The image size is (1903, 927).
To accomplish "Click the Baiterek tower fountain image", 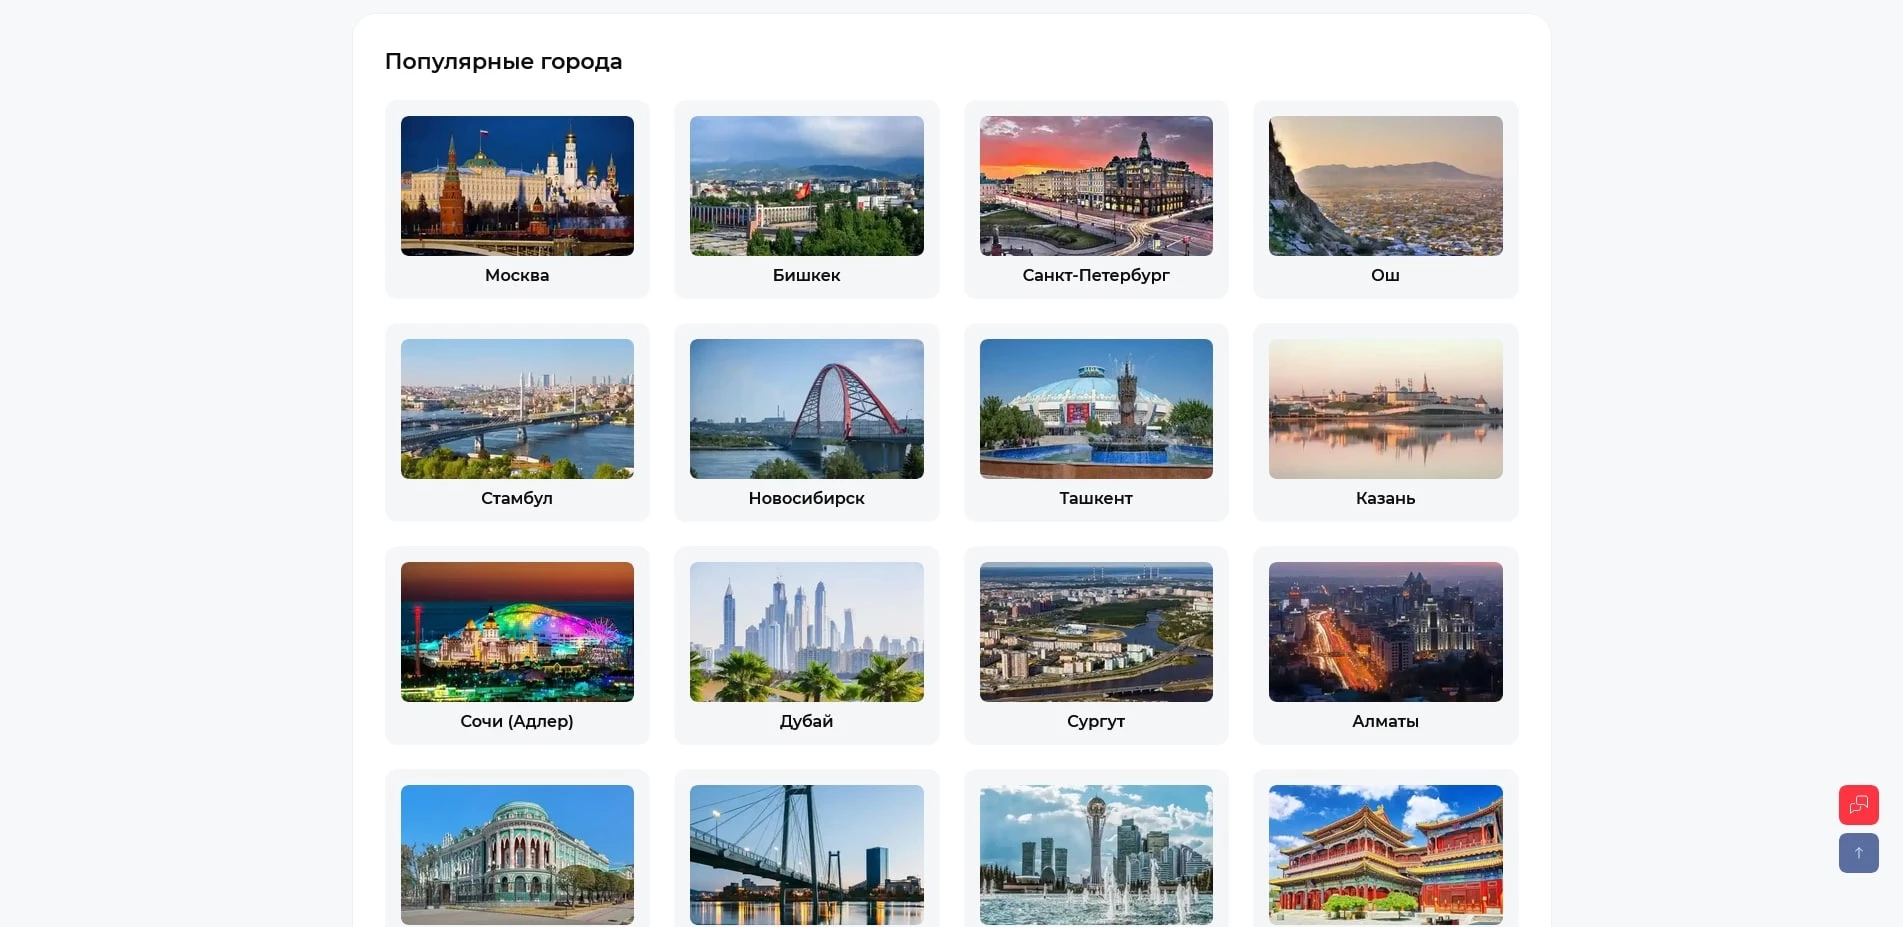I will click(x=1096, y=855).
